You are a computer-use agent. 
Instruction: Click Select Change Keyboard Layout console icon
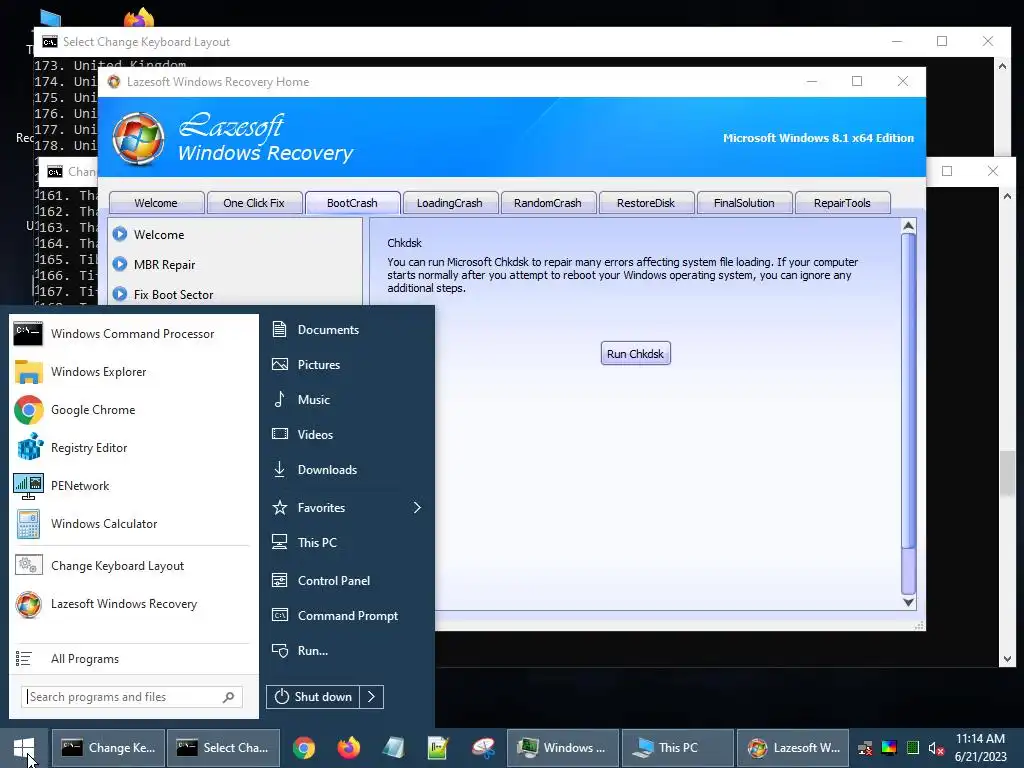50,42
